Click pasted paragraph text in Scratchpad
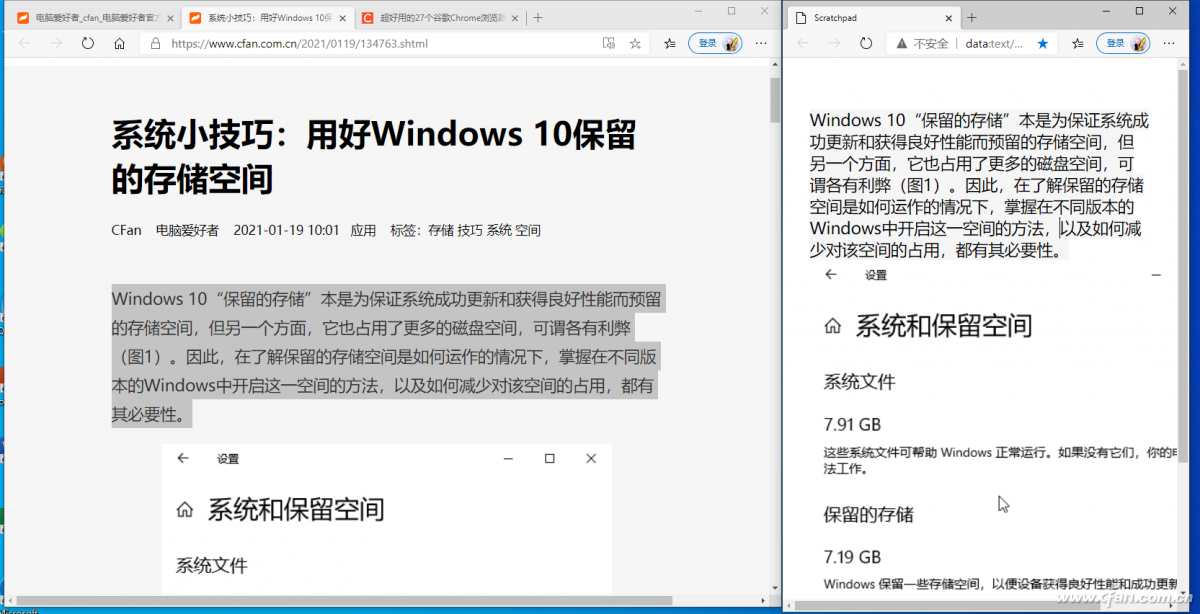1200x614 pixels. (980, 185)
